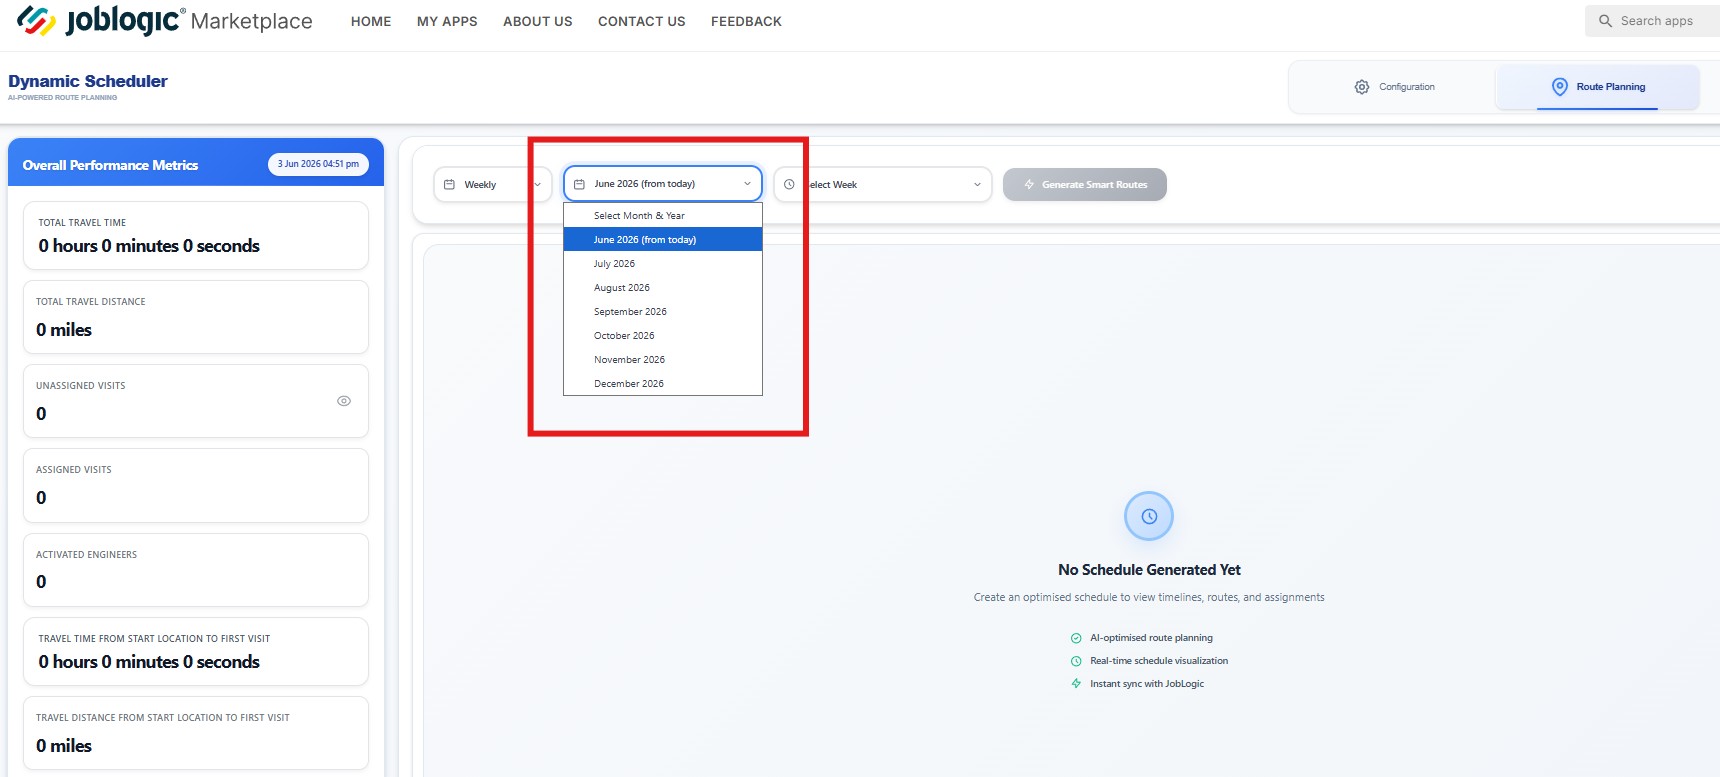Select June 2026 (from today) in the list
Viewport: 1720px width, 777px height.
click(x=663, y=240)
